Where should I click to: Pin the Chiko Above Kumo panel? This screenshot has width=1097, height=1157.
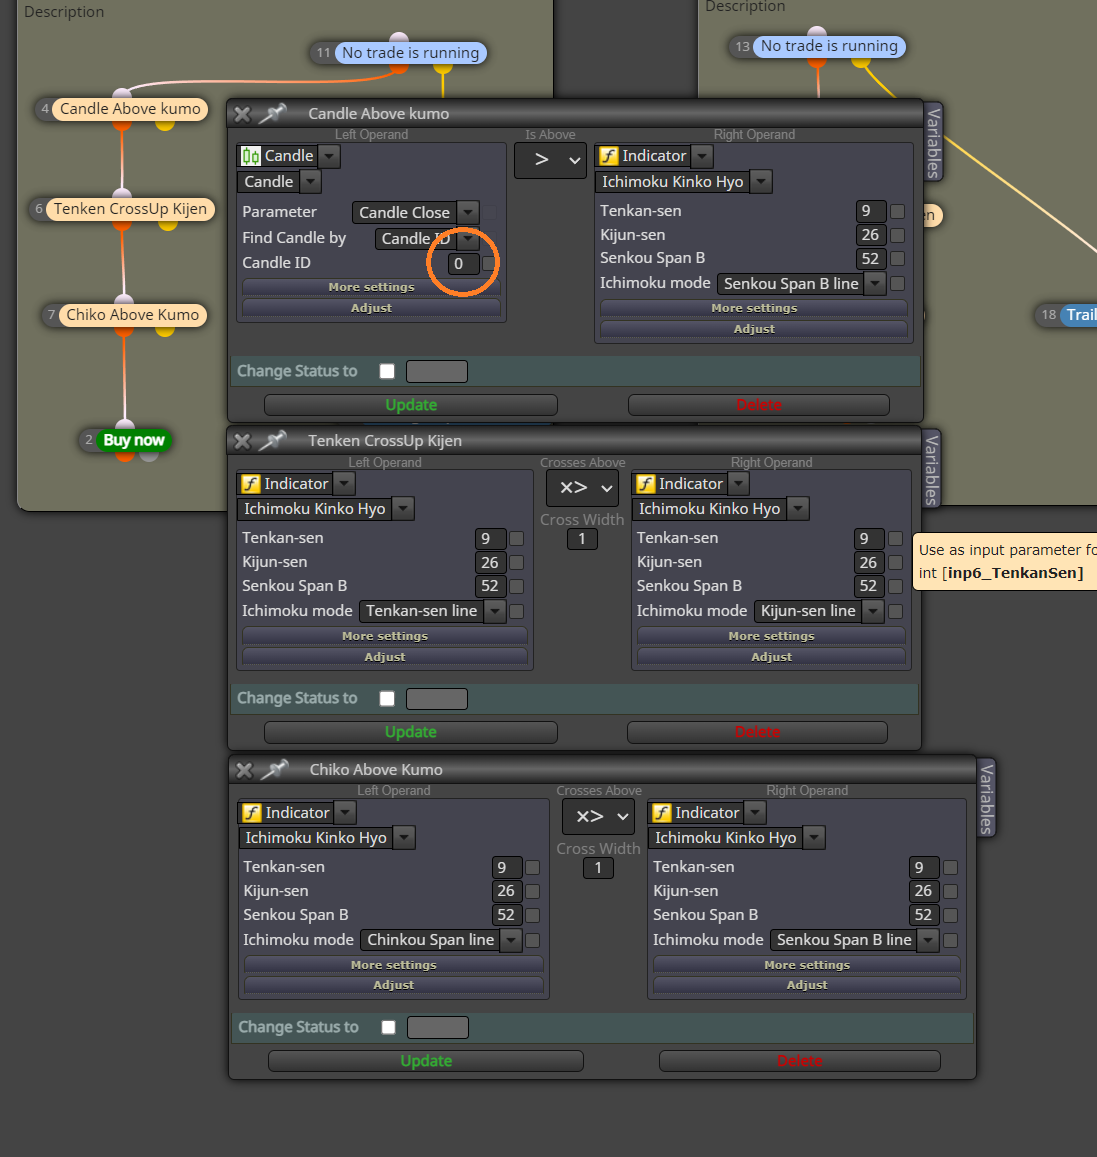point(274,770)
